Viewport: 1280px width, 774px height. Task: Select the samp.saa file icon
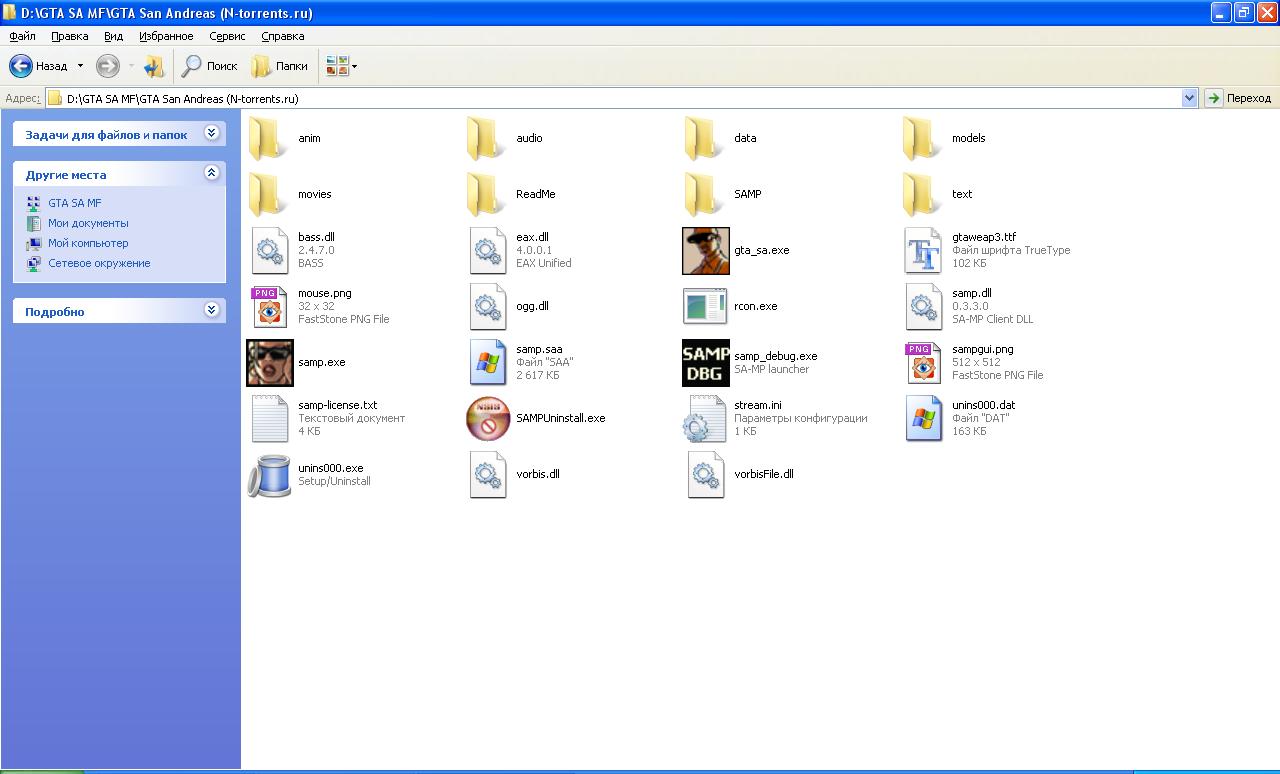point(487,362)
